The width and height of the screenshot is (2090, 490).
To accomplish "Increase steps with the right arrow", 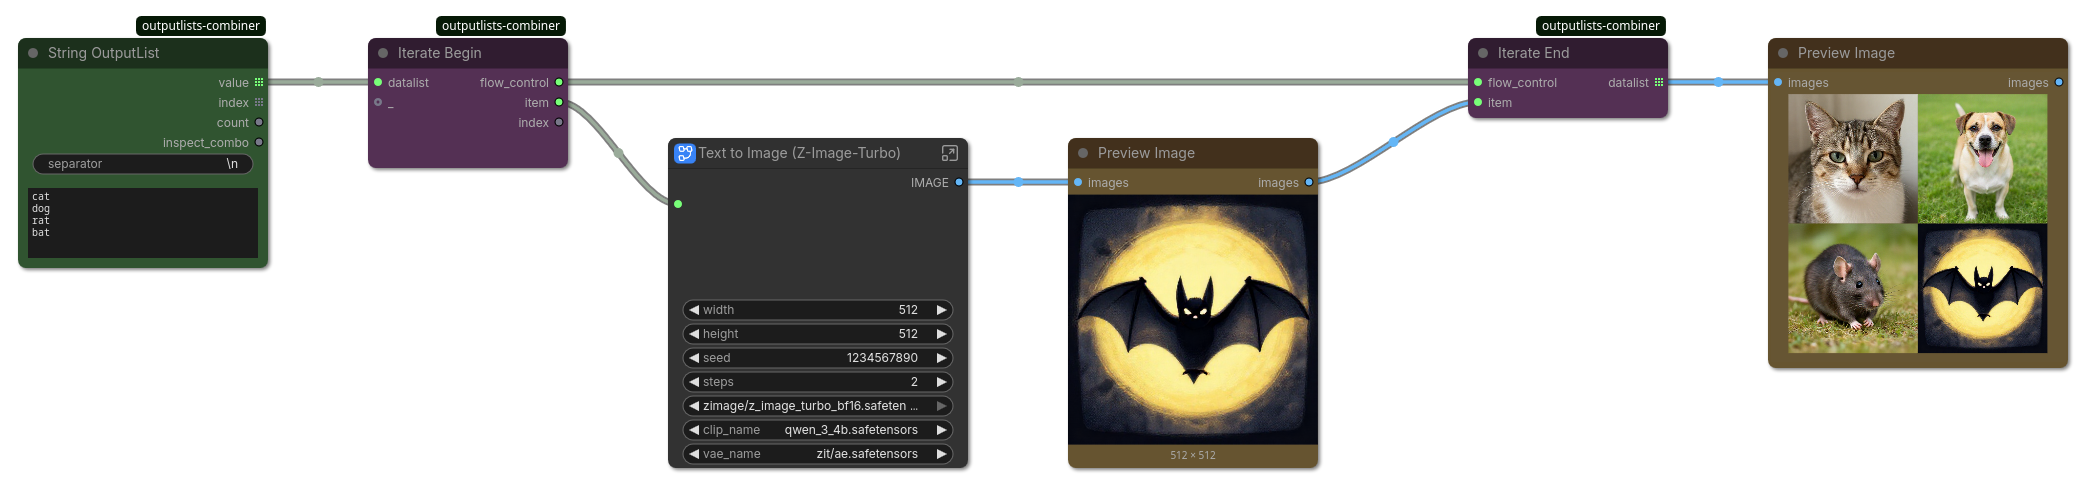I will 941,382.
